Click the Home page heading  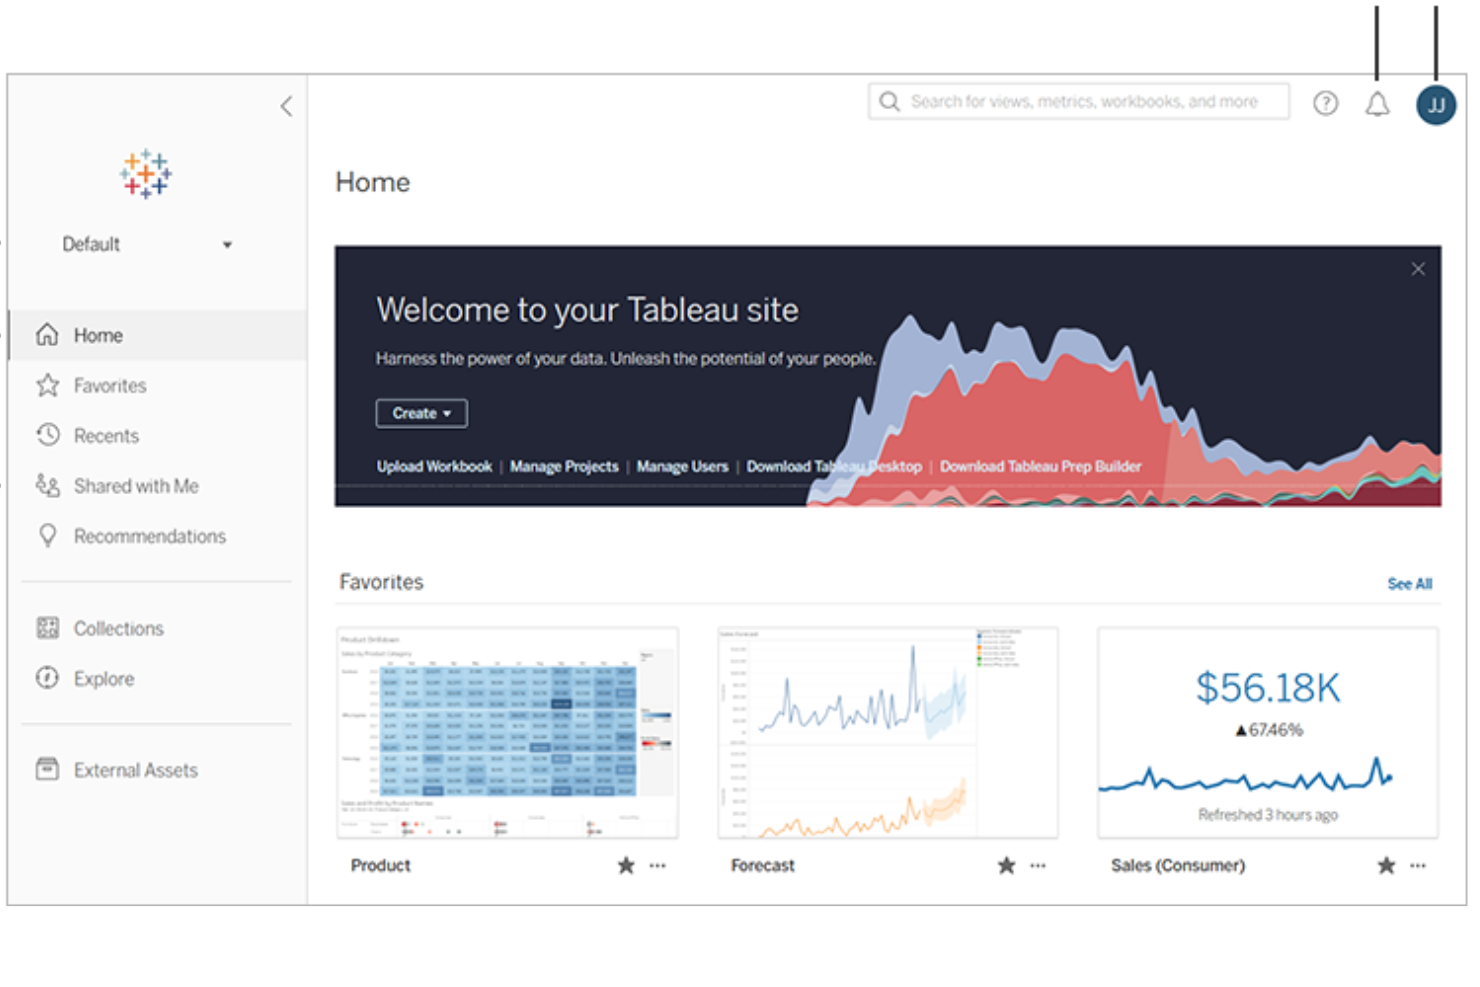372,182
